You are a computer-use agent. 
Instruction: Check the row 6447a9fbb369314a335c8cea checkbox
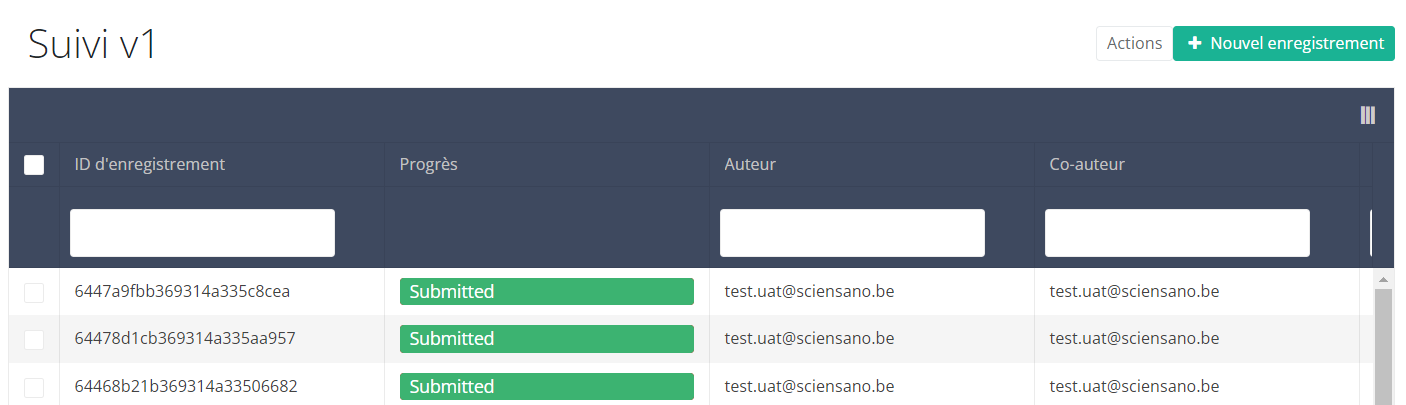click(x=34, y=292)
